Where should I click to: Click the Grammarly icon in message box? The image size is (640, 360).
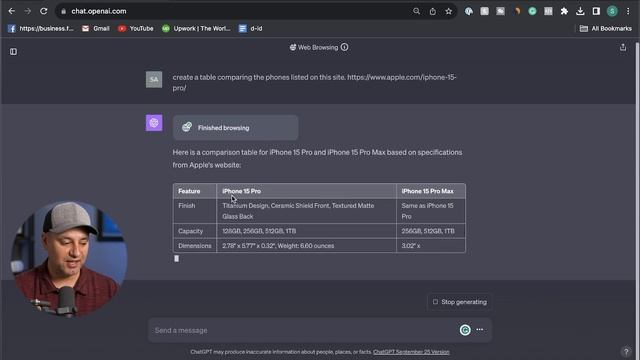[465, 330]
